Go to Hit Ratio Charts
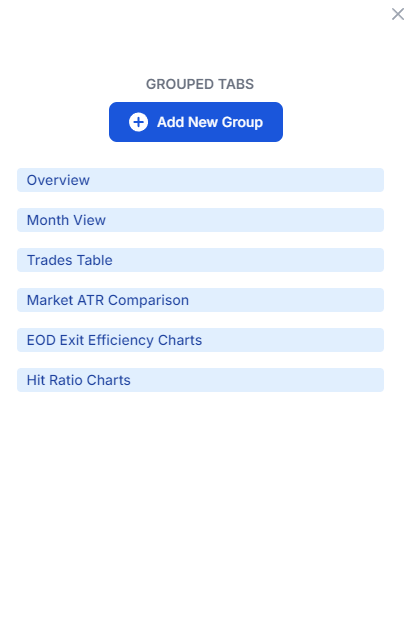This screenshot has width=418, height=642. (200, 380)
